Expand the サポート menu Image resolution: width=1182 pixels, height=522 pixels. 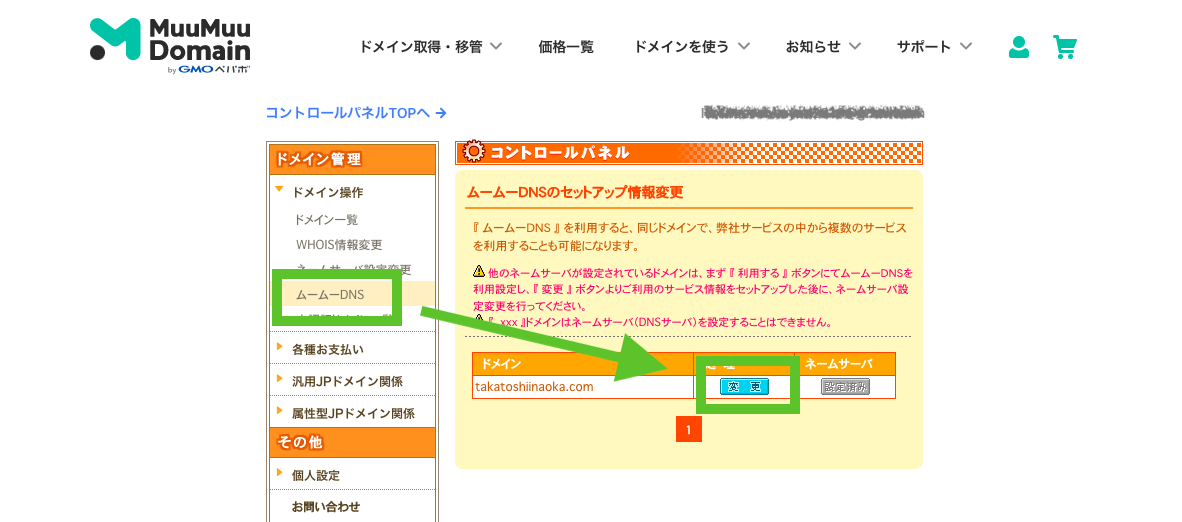[934, 47]
